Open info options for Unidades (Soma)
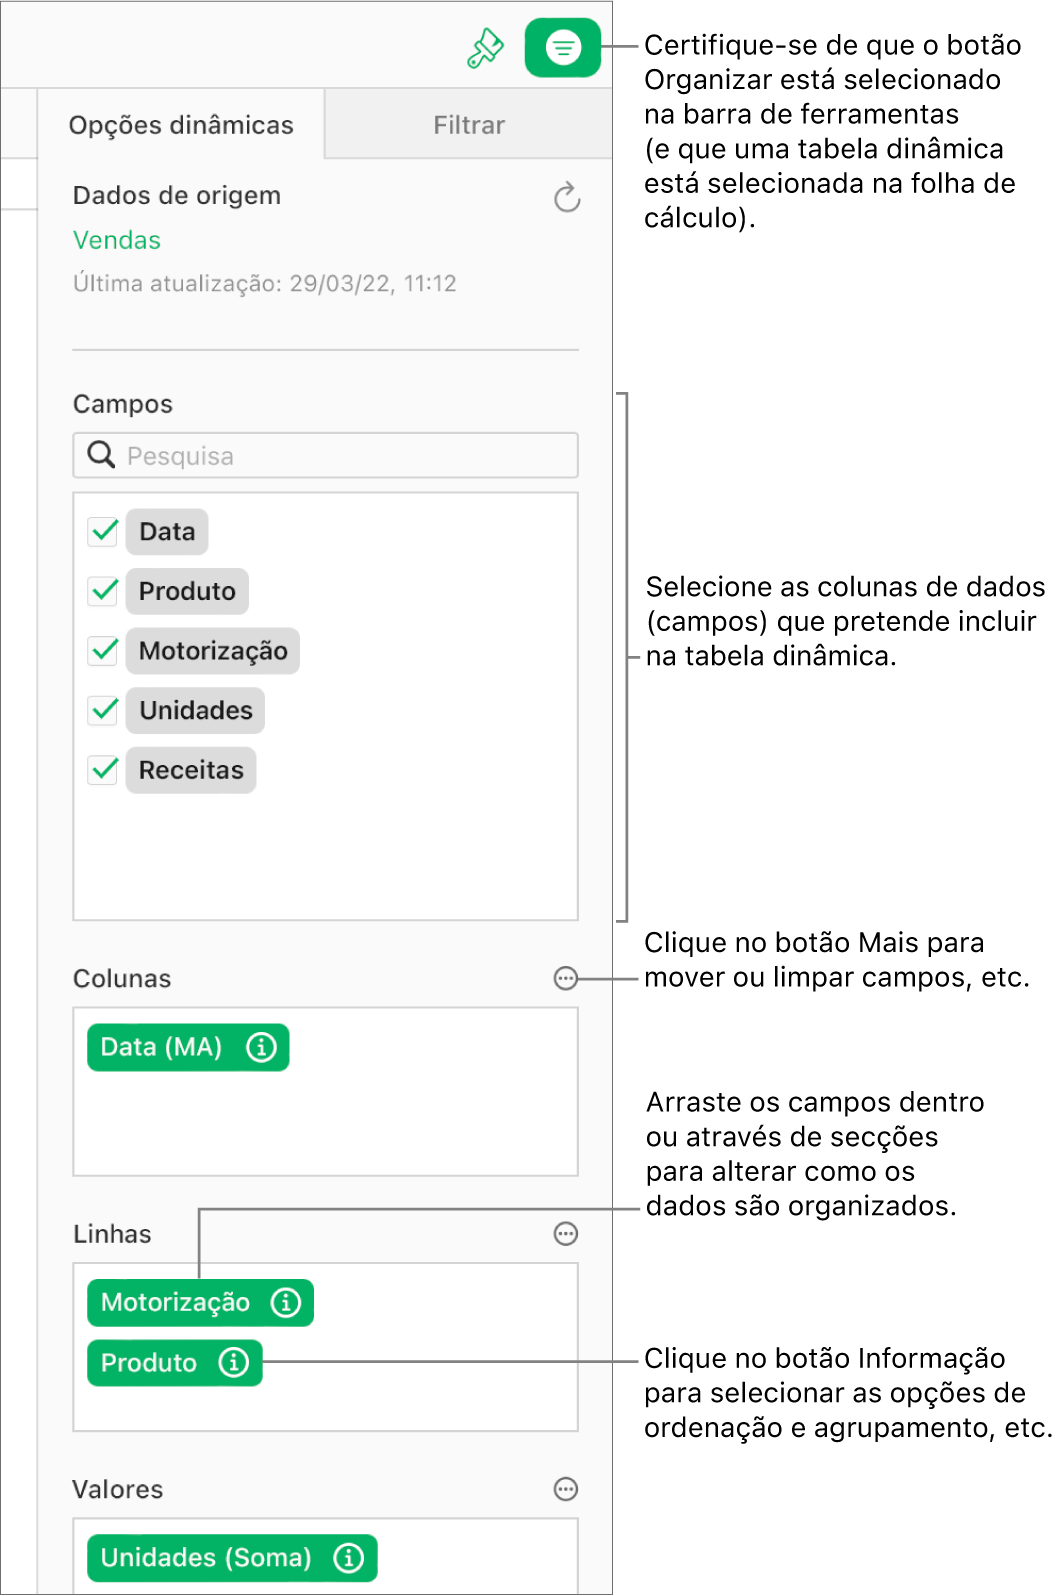This screenshot has height=1596, width=1056. 347,1557
